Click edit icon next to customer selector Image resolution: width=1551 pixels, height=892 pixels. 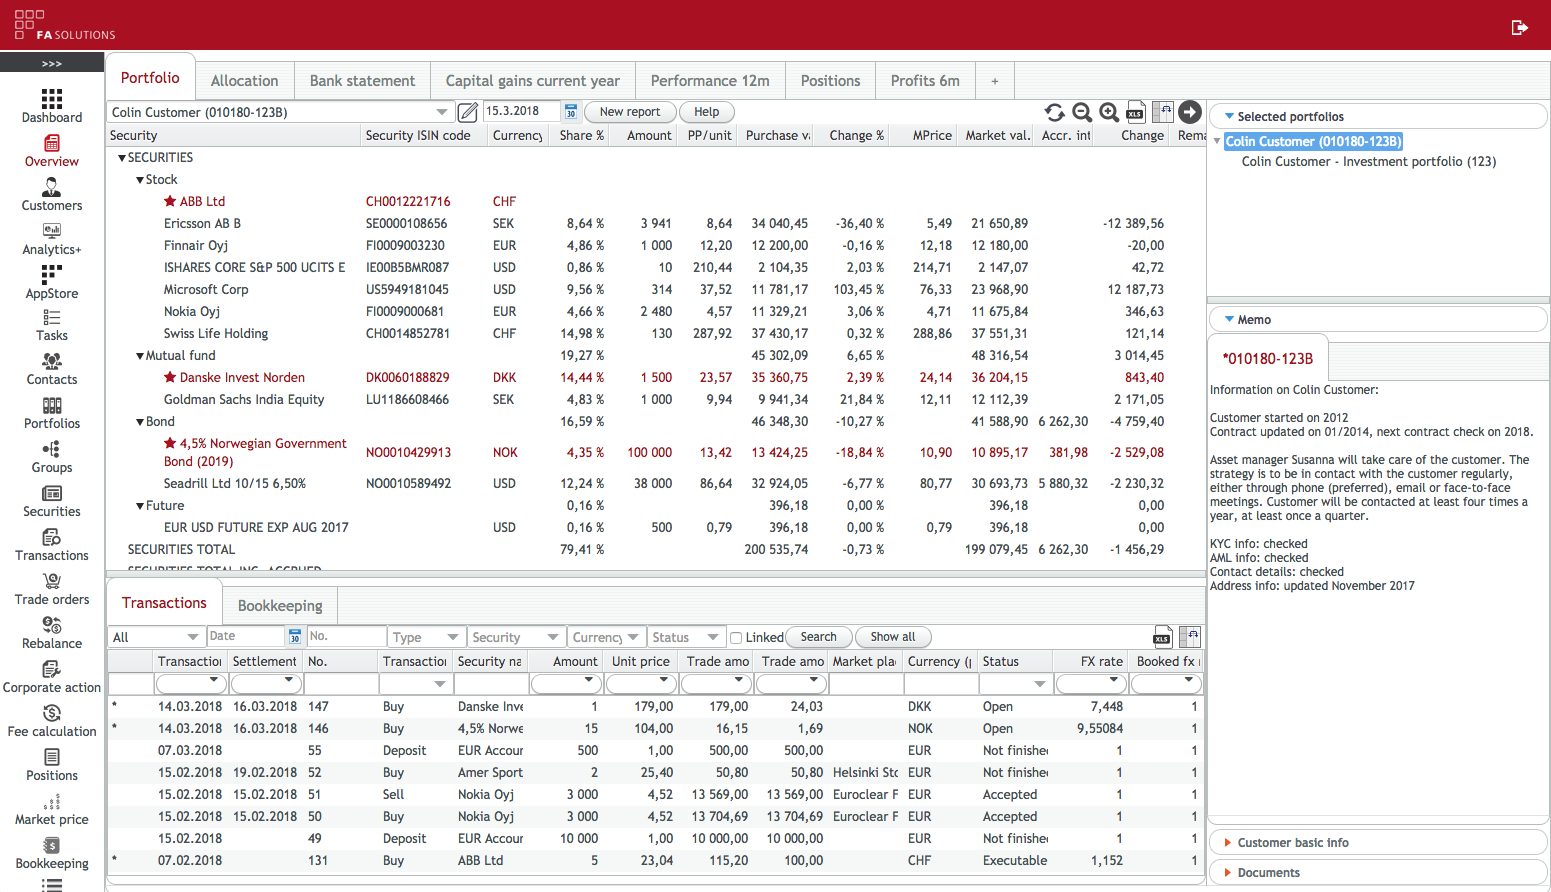(x=467, y=111)
